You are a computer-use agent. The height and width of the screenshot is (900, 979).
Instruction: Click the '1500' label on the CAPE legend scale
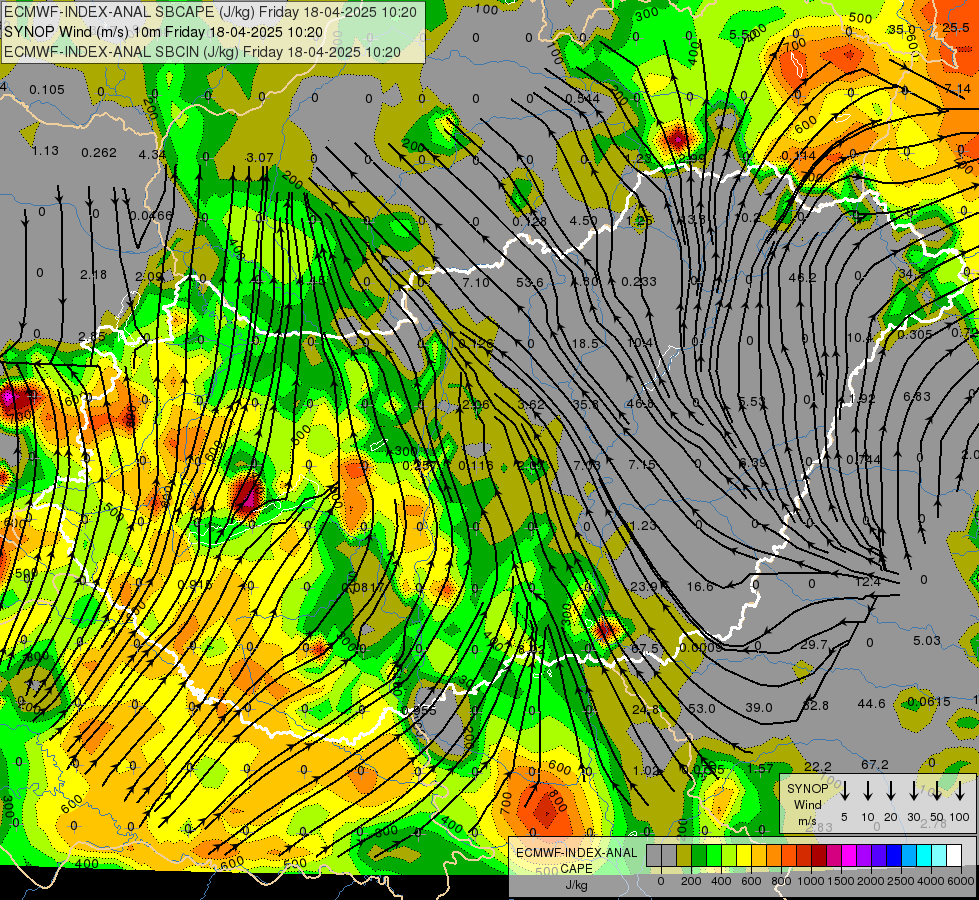(x=840, y=881)
